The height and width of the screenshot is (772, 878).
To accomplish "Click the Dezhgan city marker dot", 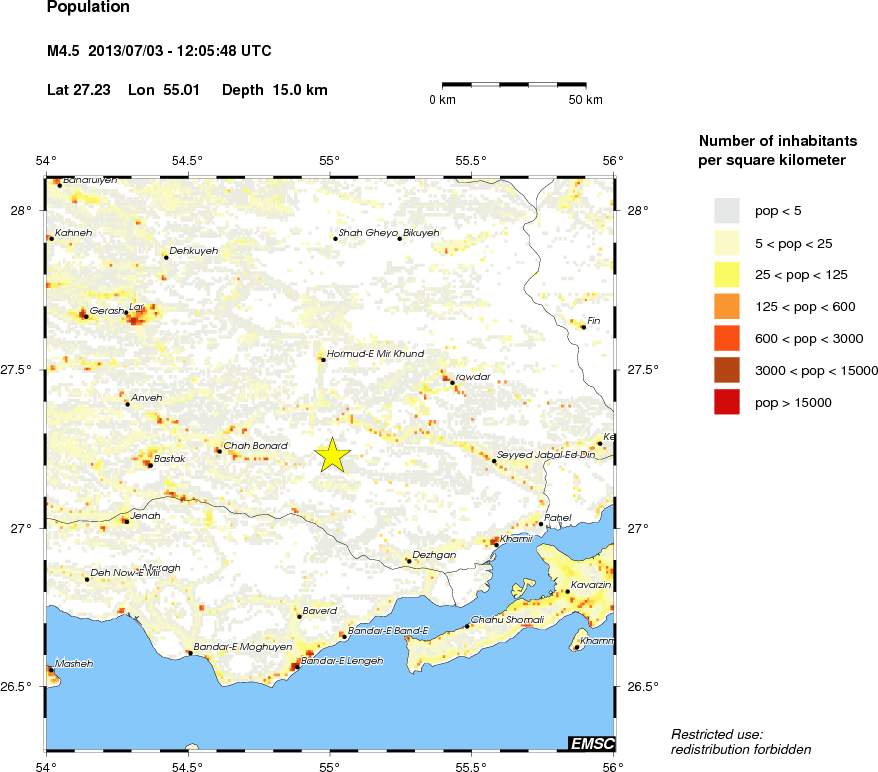I will (409, 561).
